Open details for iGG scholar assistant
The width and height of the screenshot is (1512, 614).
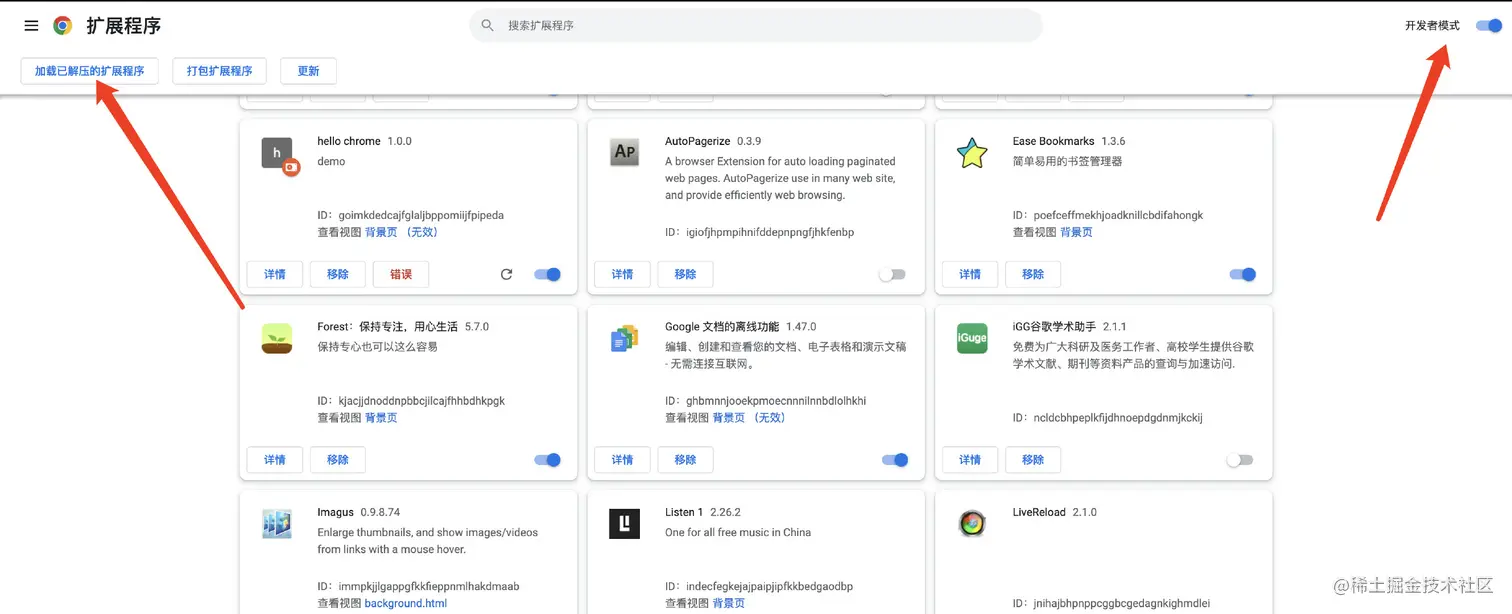[x=970, y=460]
